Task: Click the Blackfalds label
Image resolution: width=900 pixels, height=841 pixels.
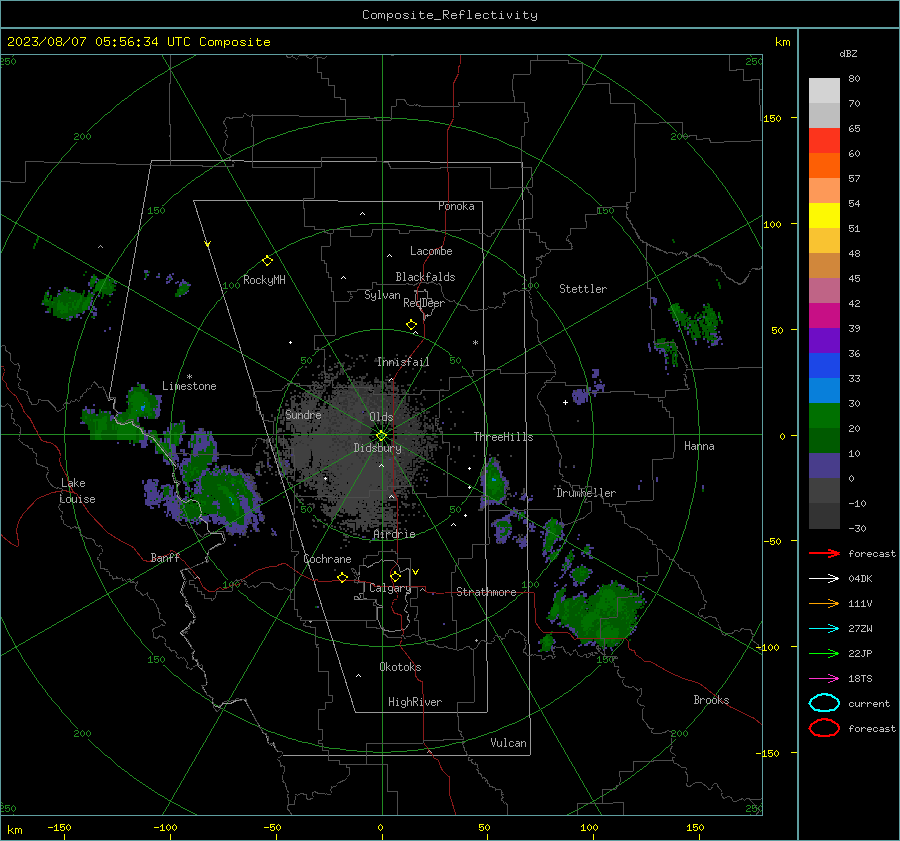Action: click(x=425, y=277)
